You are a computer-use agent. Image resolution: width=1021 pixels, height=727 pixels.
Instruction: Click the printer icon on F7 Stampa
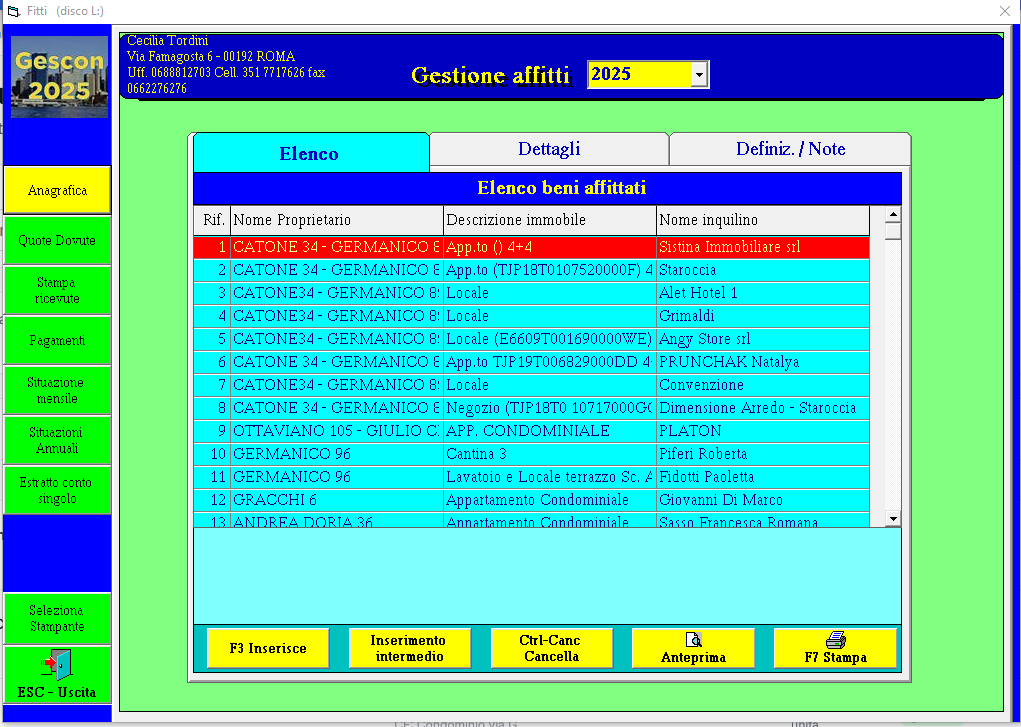(835, 640)
